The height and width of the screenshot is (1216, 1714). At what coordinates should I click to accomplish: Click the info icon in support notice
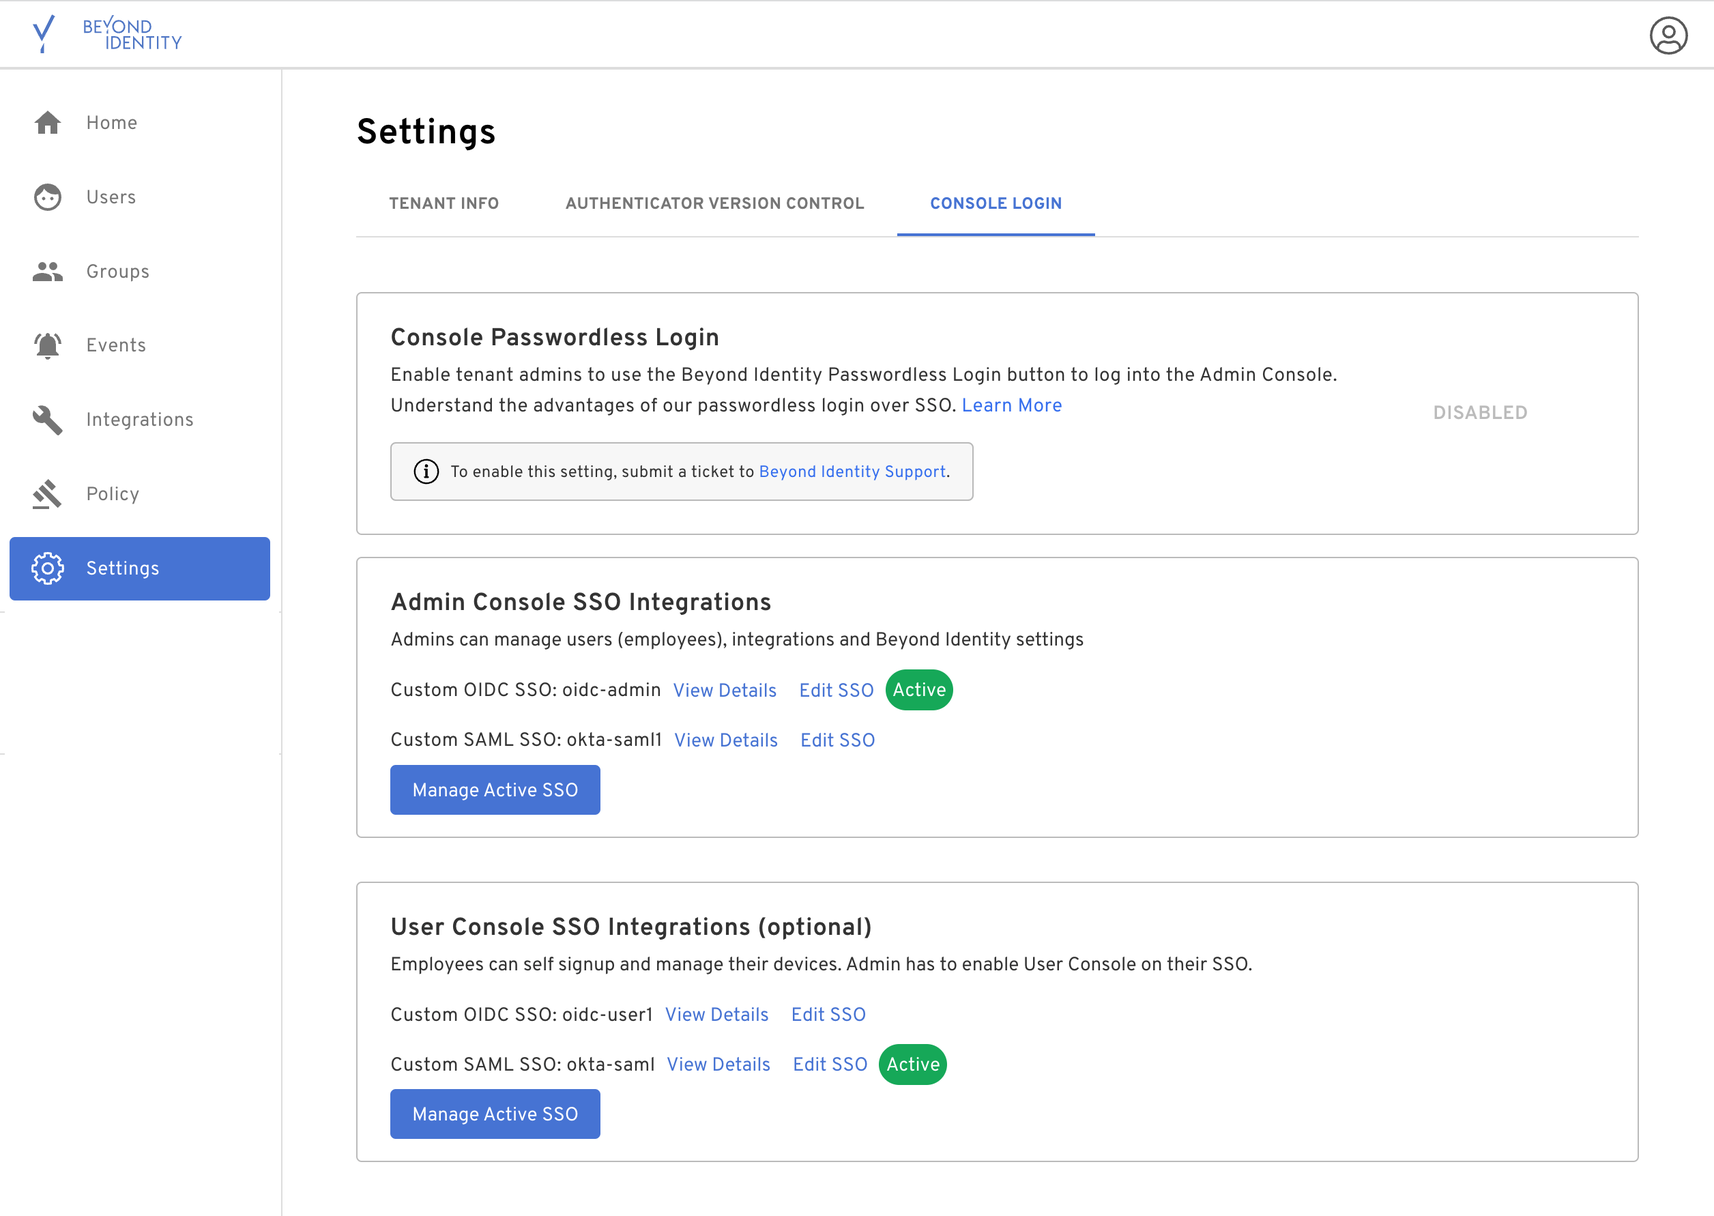(x=426, y=472)
